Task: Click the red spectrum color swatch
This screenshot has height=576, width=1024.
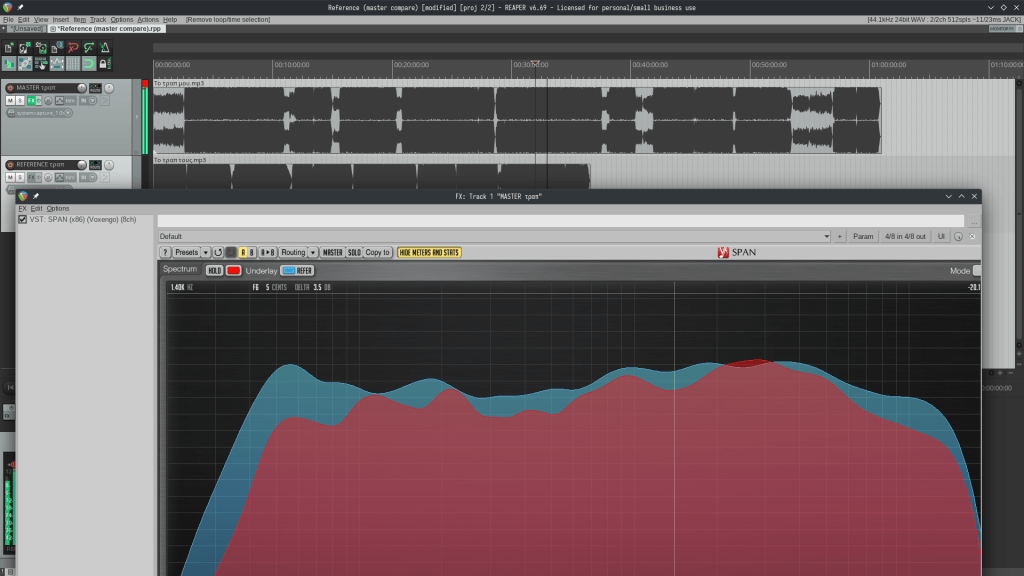Action: [x=233, y=271]
